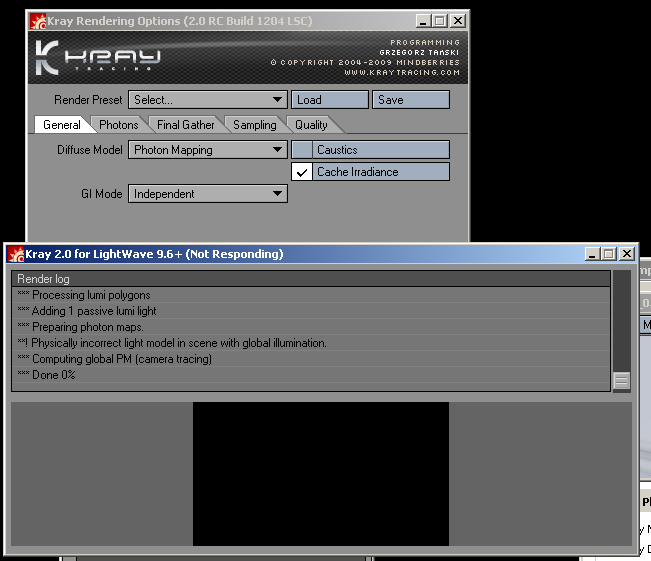Expand the Diffuse Model Photon Mapping dropdown
The height and width of the screenshot is (561, 651).
[x=208, y=150]
